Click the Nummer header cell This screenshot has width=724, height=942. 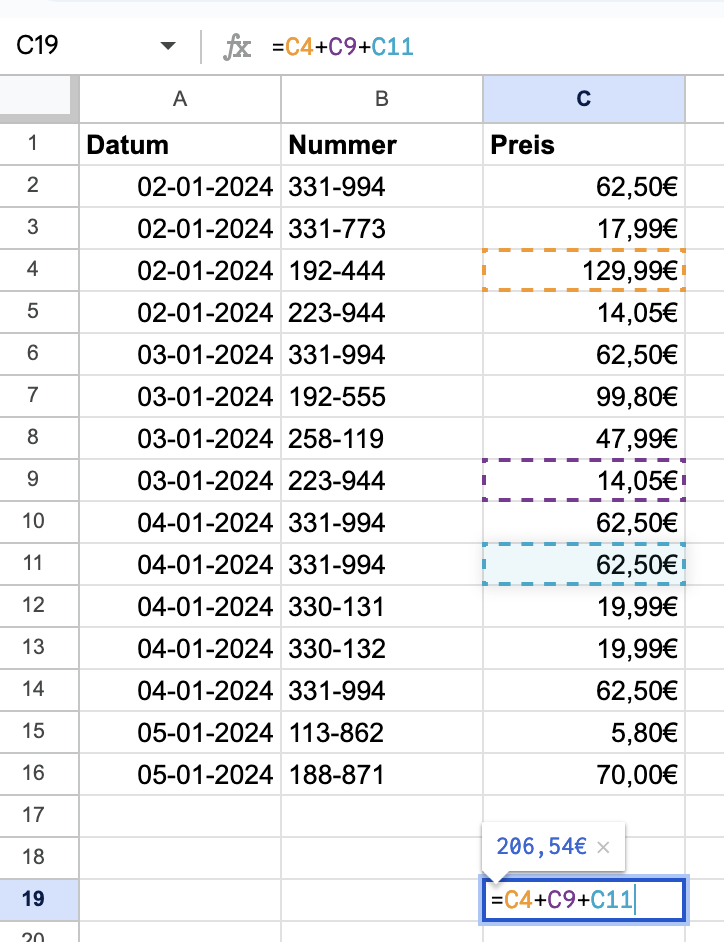tap(382, 145)
